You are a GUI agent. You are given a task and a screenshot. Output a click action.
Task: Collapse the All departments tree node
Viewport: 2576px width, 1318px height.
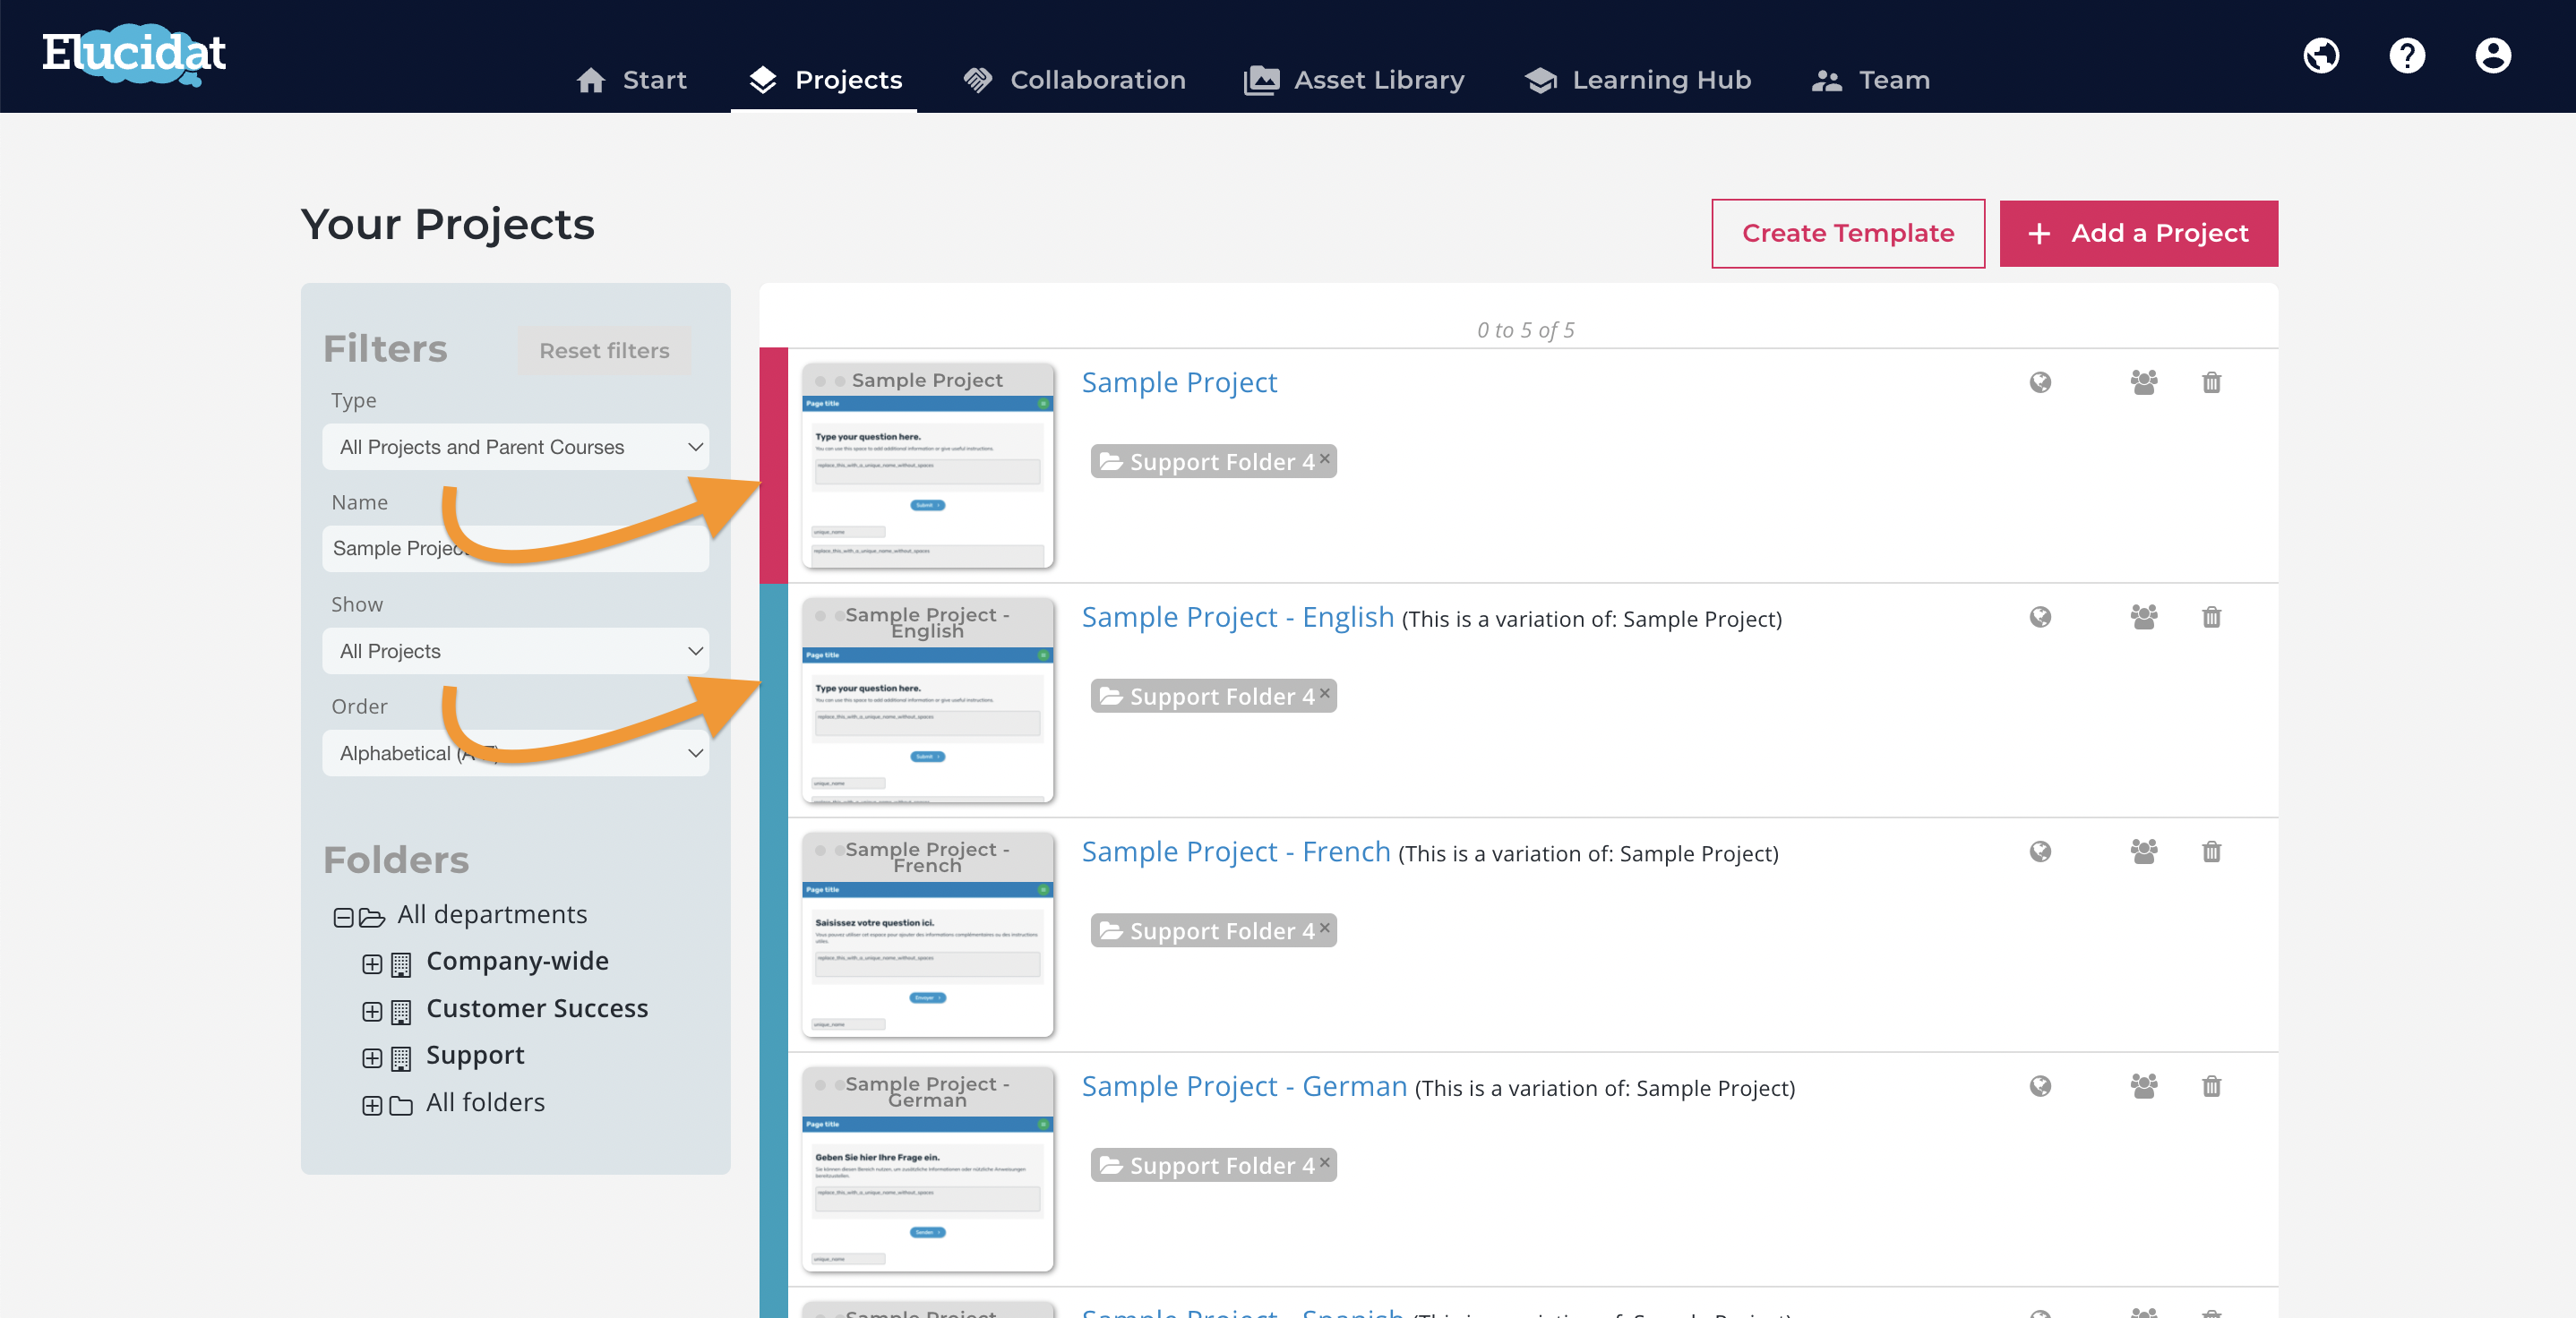tap(343, 917)
